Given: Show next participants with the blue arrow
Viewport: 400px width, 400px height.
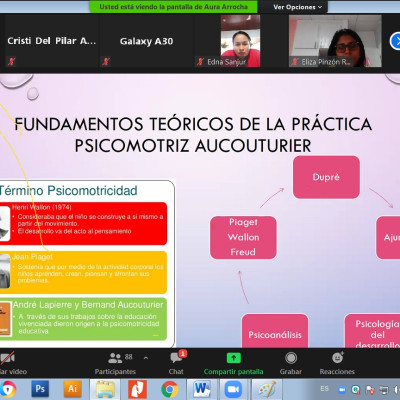Looking at the screenshot, I should 395,41.
